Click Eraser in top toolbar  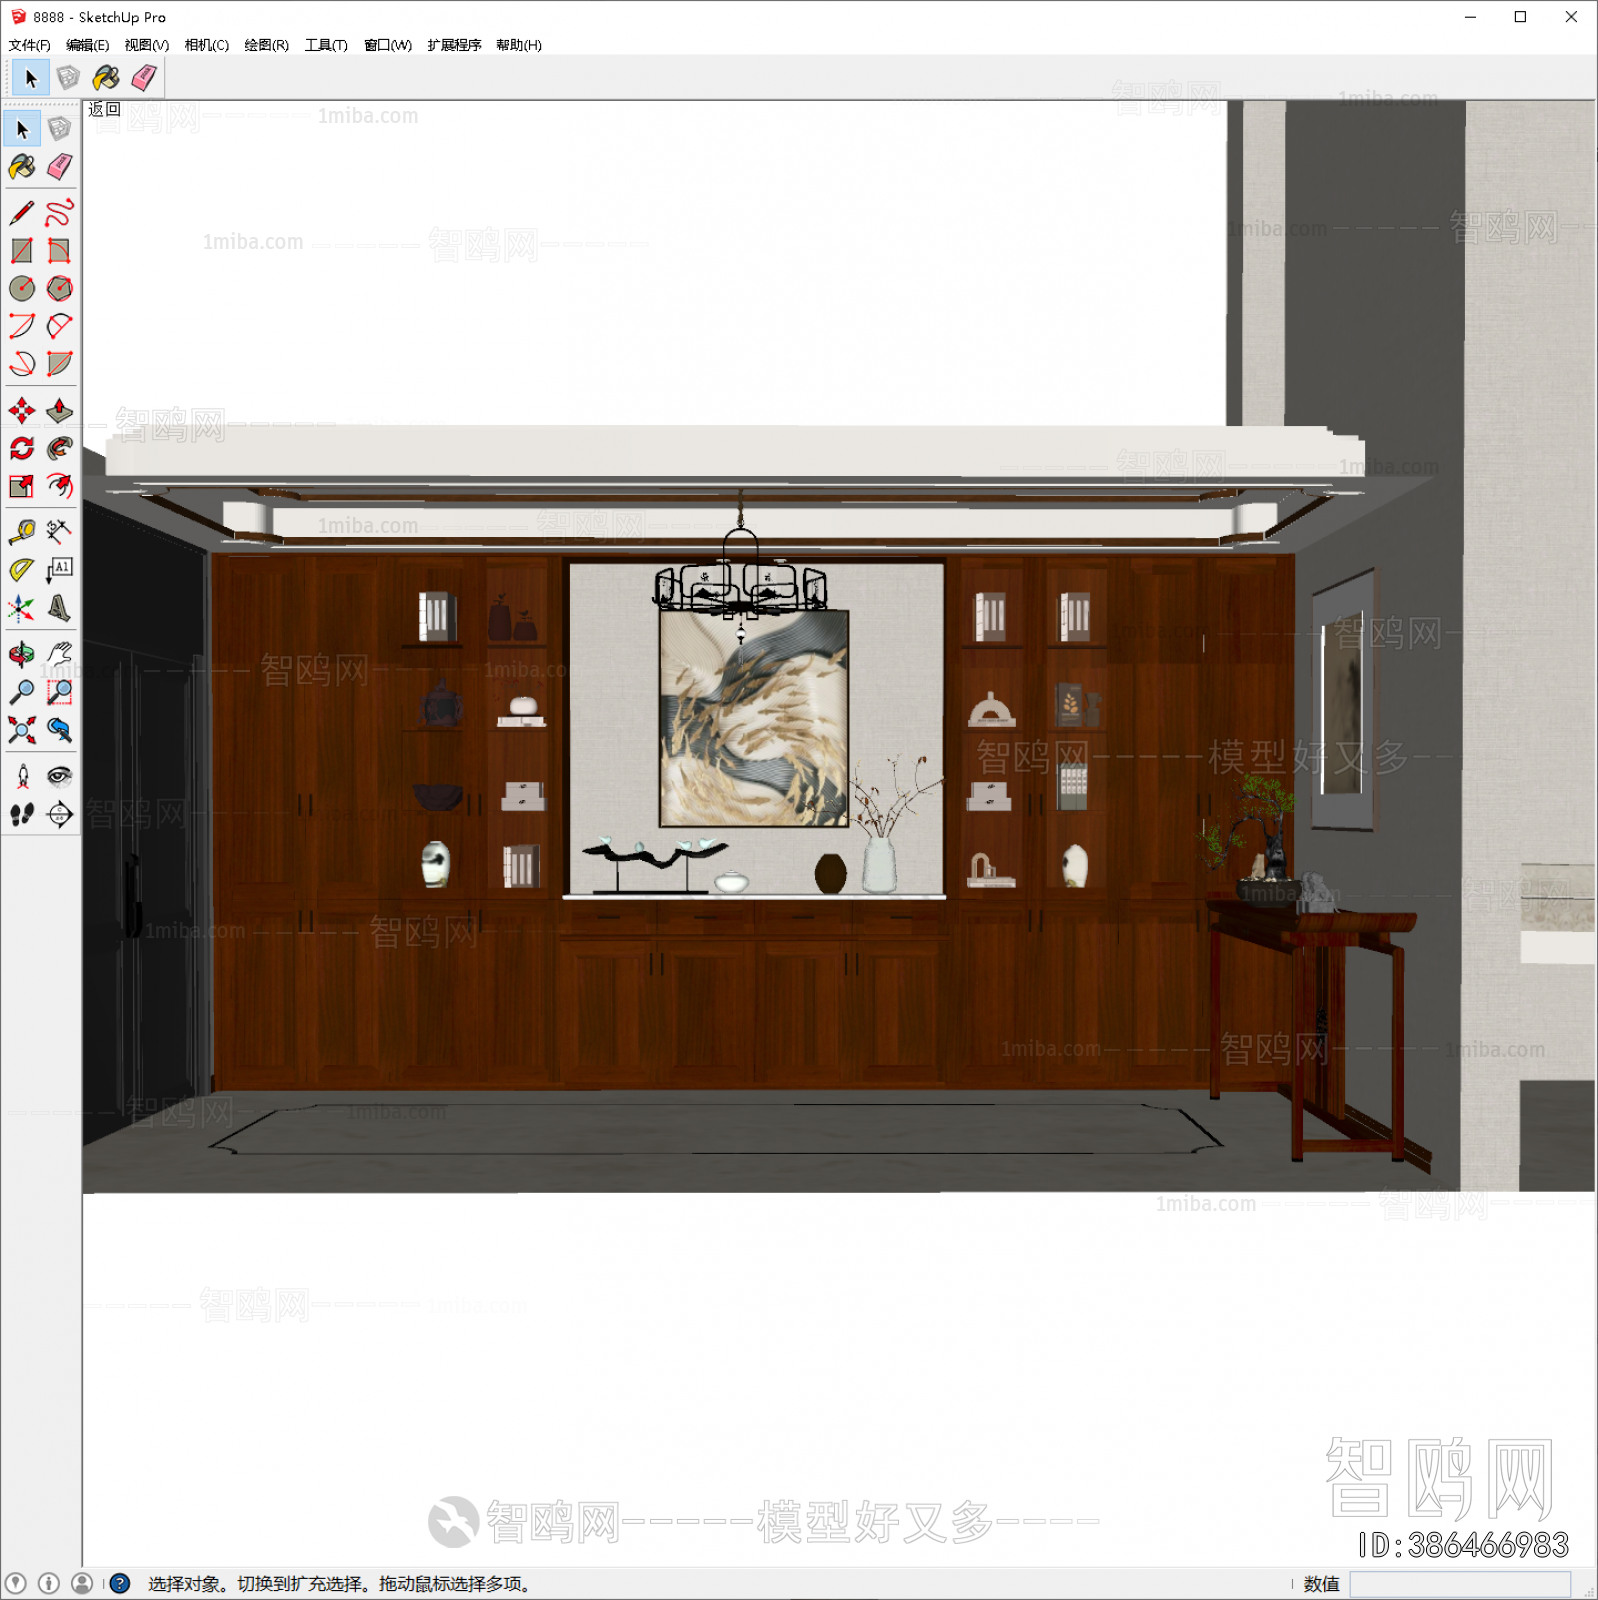point(144,78)
